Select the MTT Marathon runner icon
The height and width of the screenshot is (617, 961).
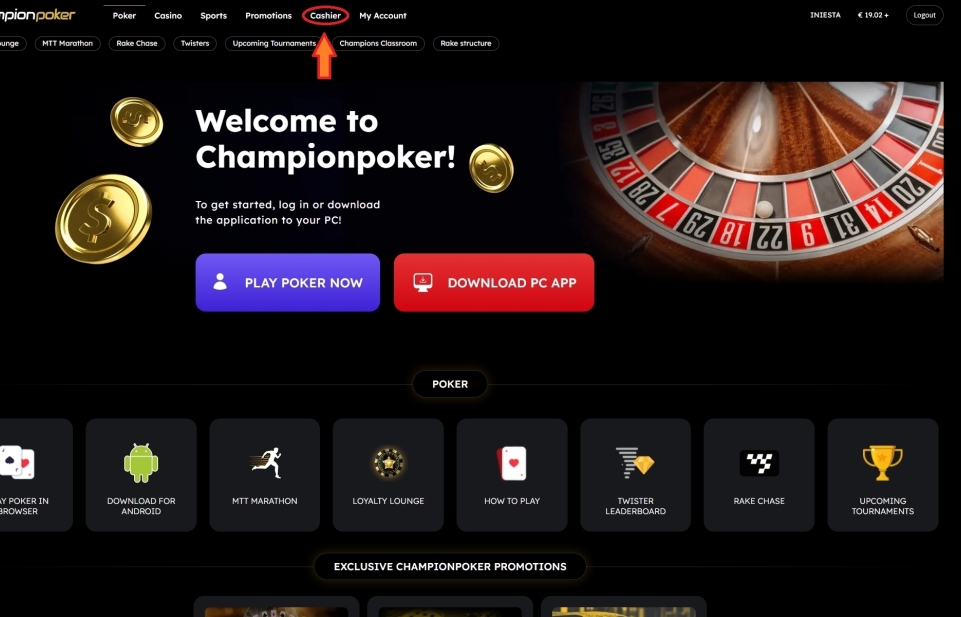point(266,463)
